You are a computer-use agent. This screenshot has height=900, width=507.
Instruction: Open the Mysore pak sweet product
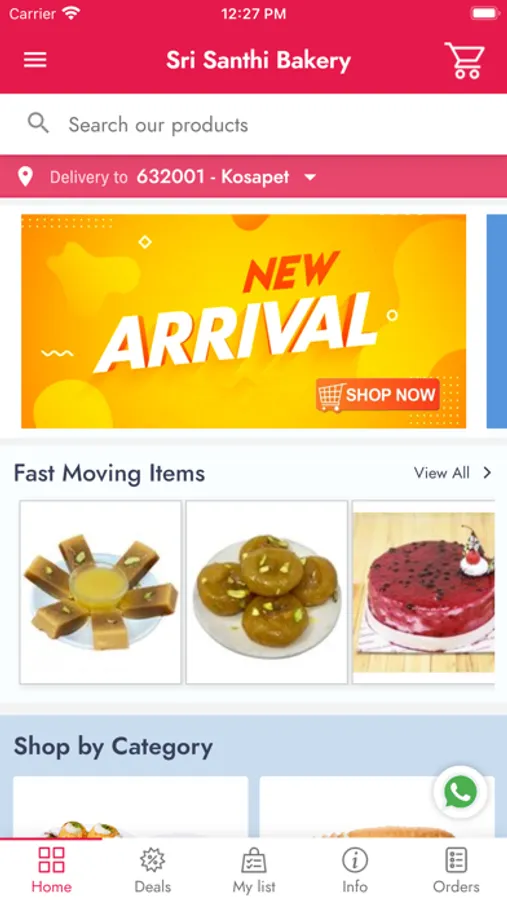point(100,592)
